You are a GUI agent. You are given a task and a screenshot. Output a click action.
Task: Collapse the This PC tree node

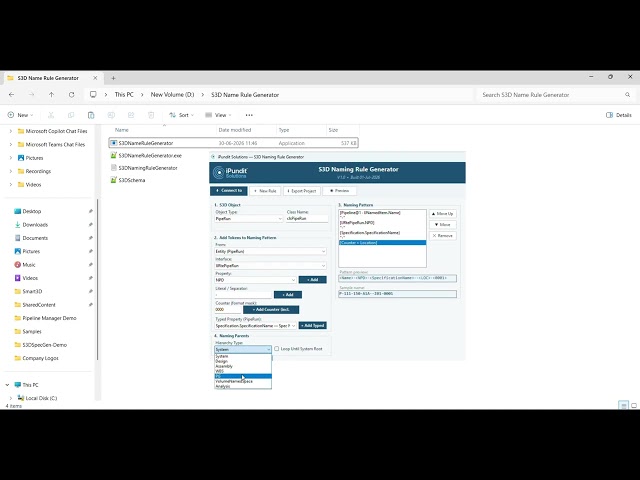coord(7,385)
